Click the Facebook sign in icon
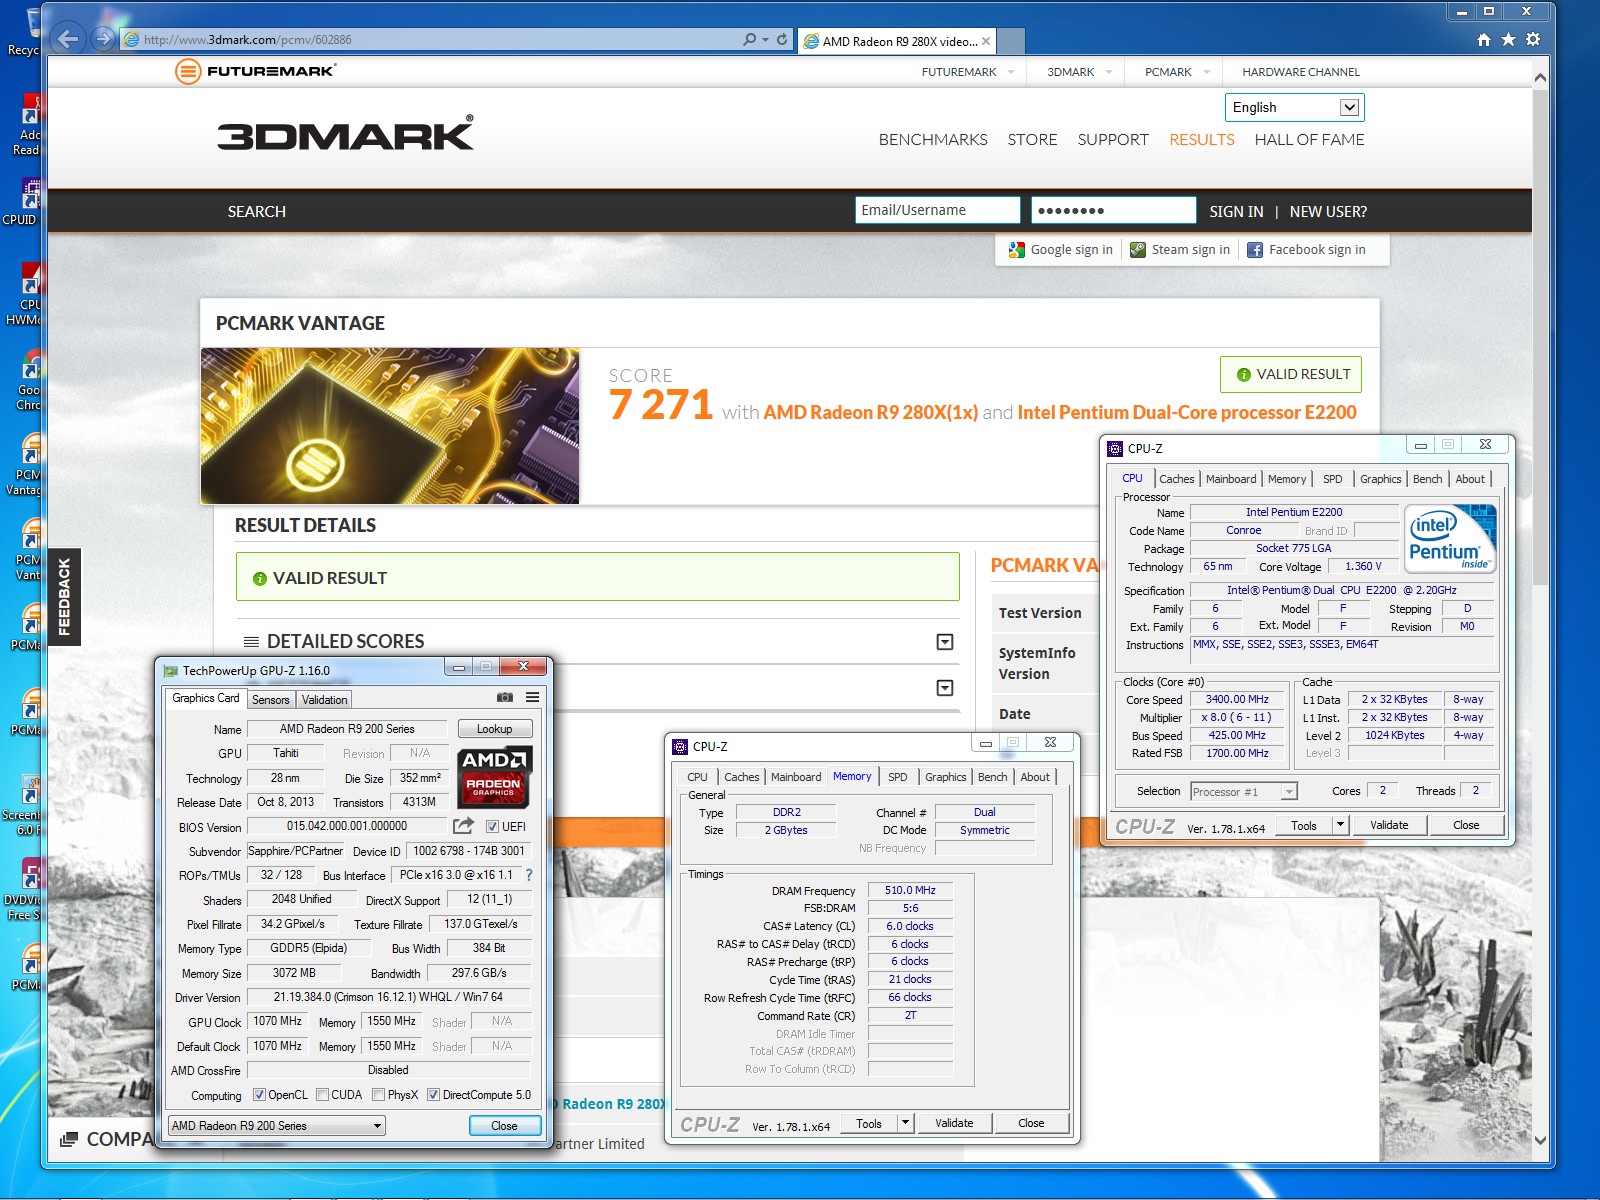The image size is (1600, 1200). (x=1255, y=250)
